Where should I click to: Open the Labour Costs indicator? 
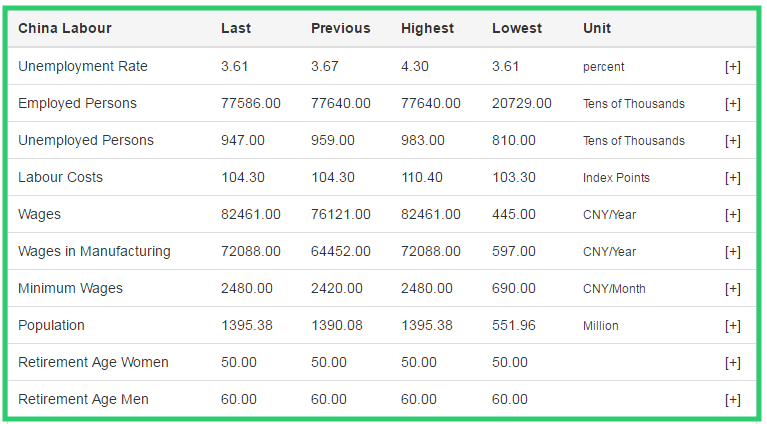(x=60, y=177)
